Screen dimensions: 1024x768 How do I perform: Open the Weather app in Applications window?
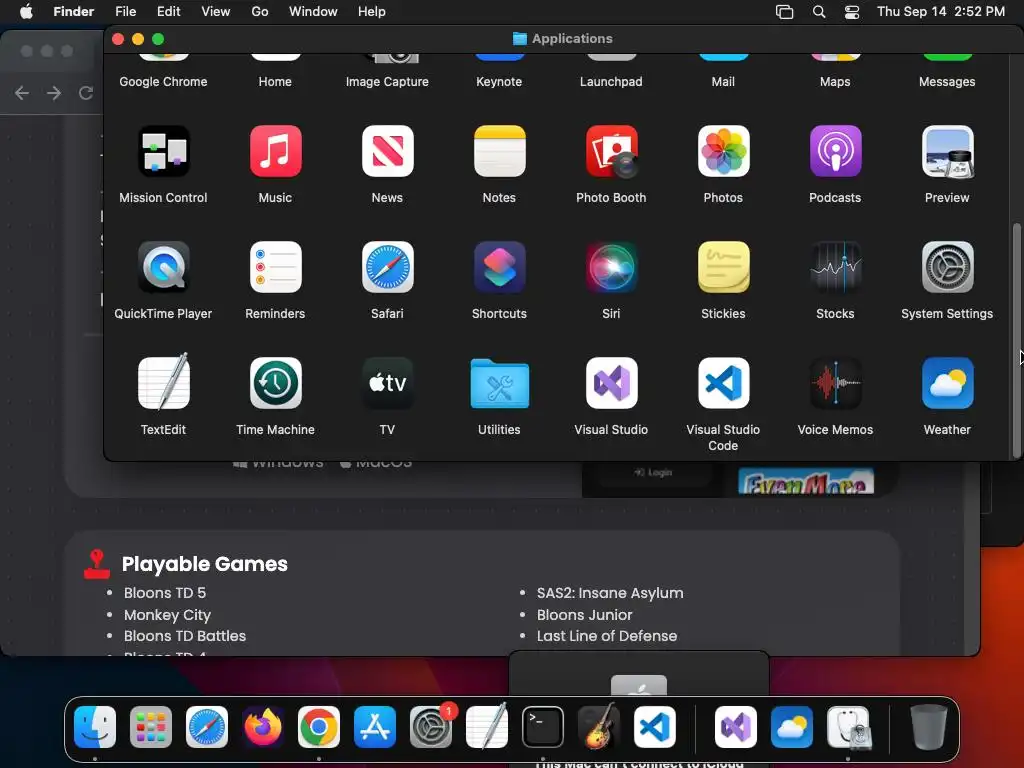(x=948, y=383)
